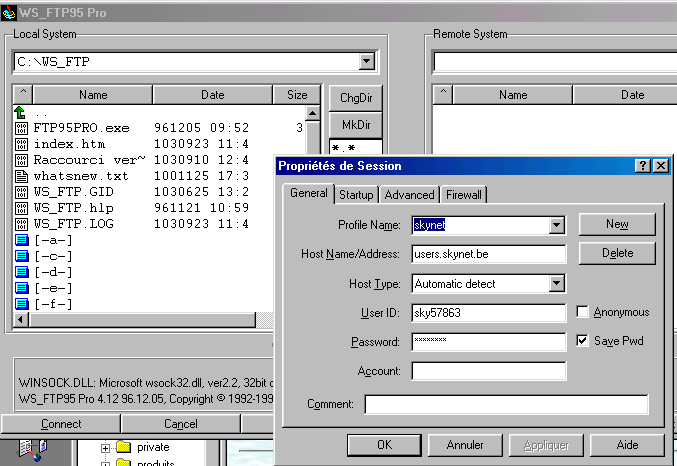Image resolution: width=677 pixels, height=466 pixels.
Task: Click the local list sort arrow header
Action: point(23,95)
